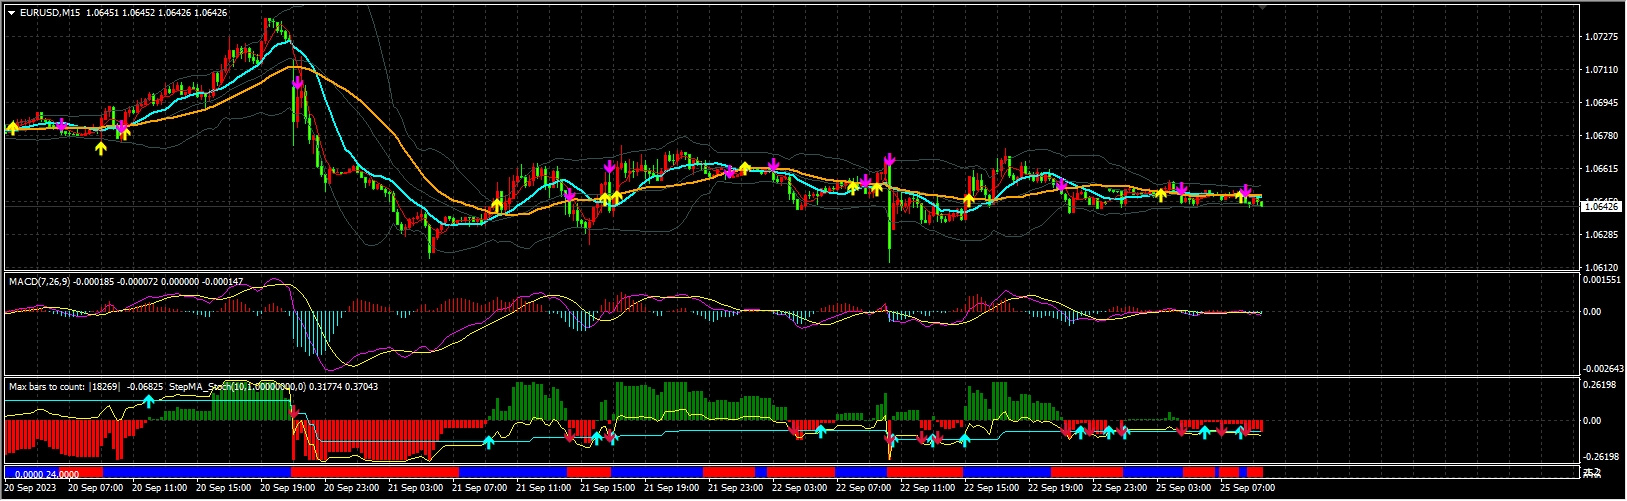Click the 25 Sep 07:00 label on the time axis
This screenshot has width=1627, height=501.
tap(1248, 489)
